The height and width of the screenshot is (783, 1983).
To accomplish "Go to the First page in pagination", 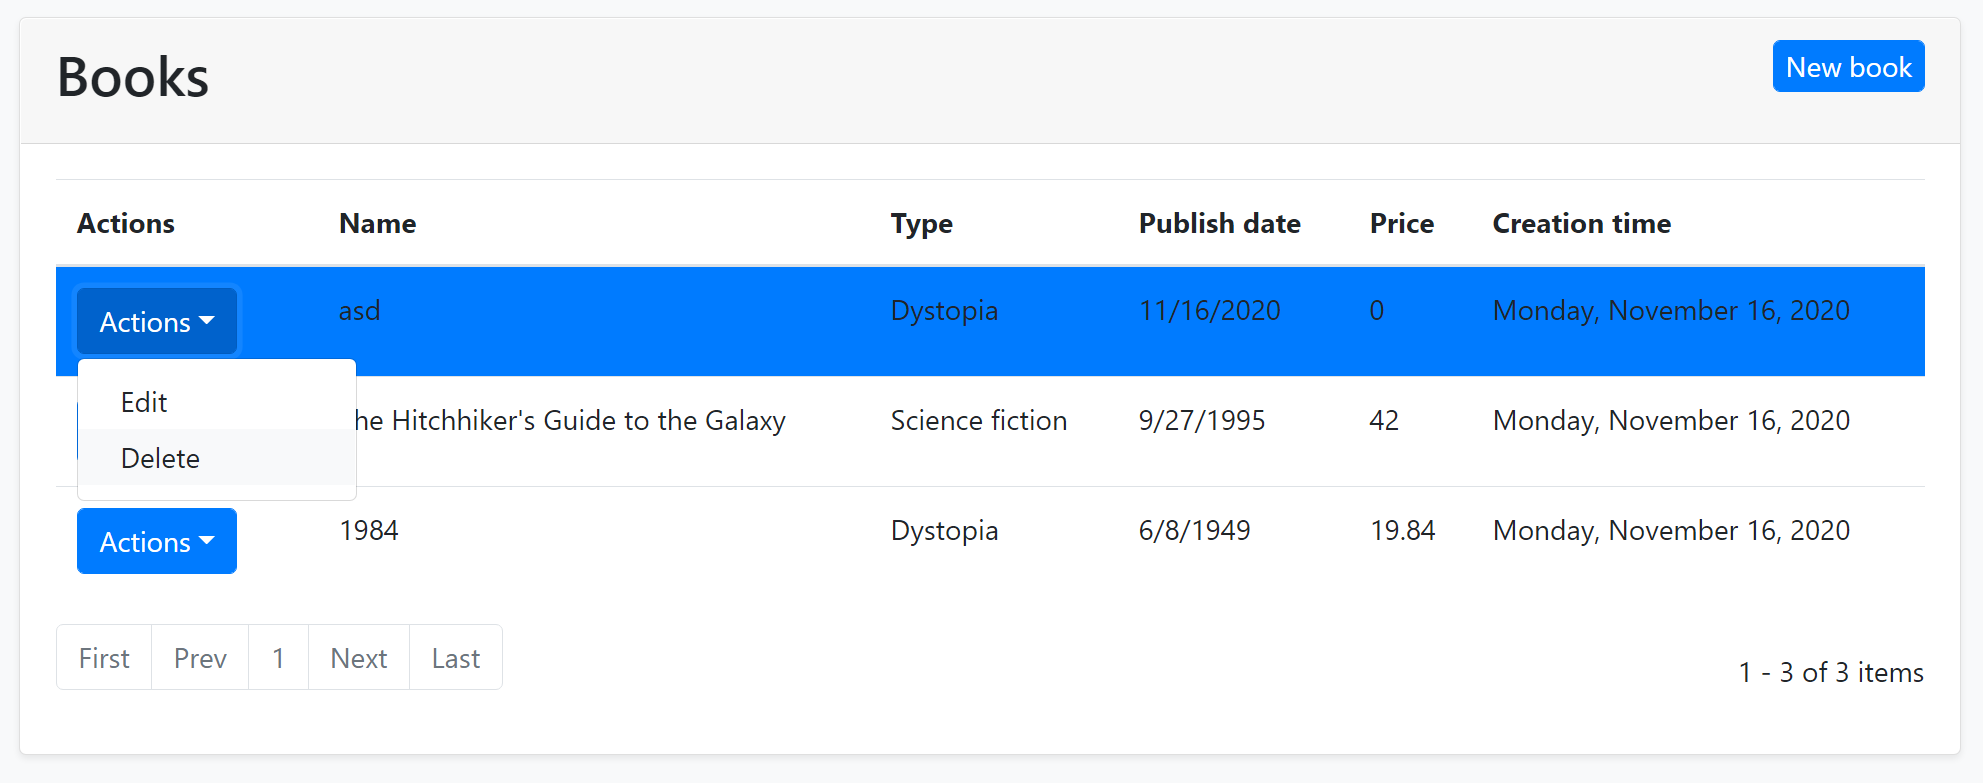I will coord(104,658).
